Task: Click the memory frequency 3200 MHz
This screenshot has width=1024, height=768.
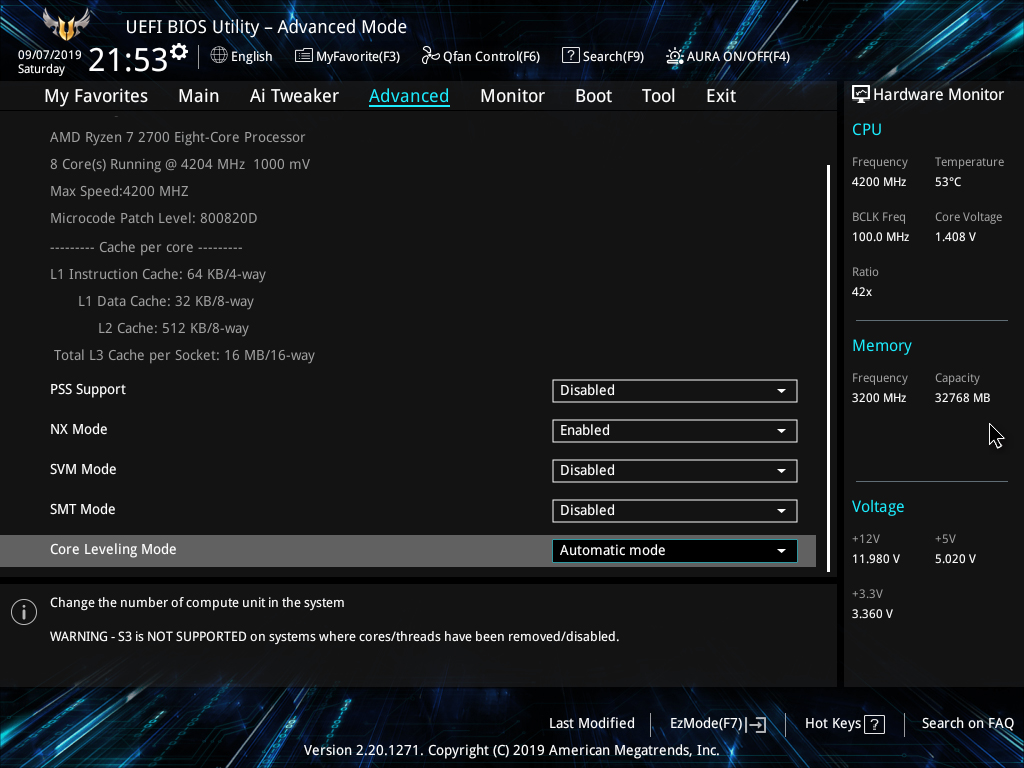Action: [x=878, y=398]
